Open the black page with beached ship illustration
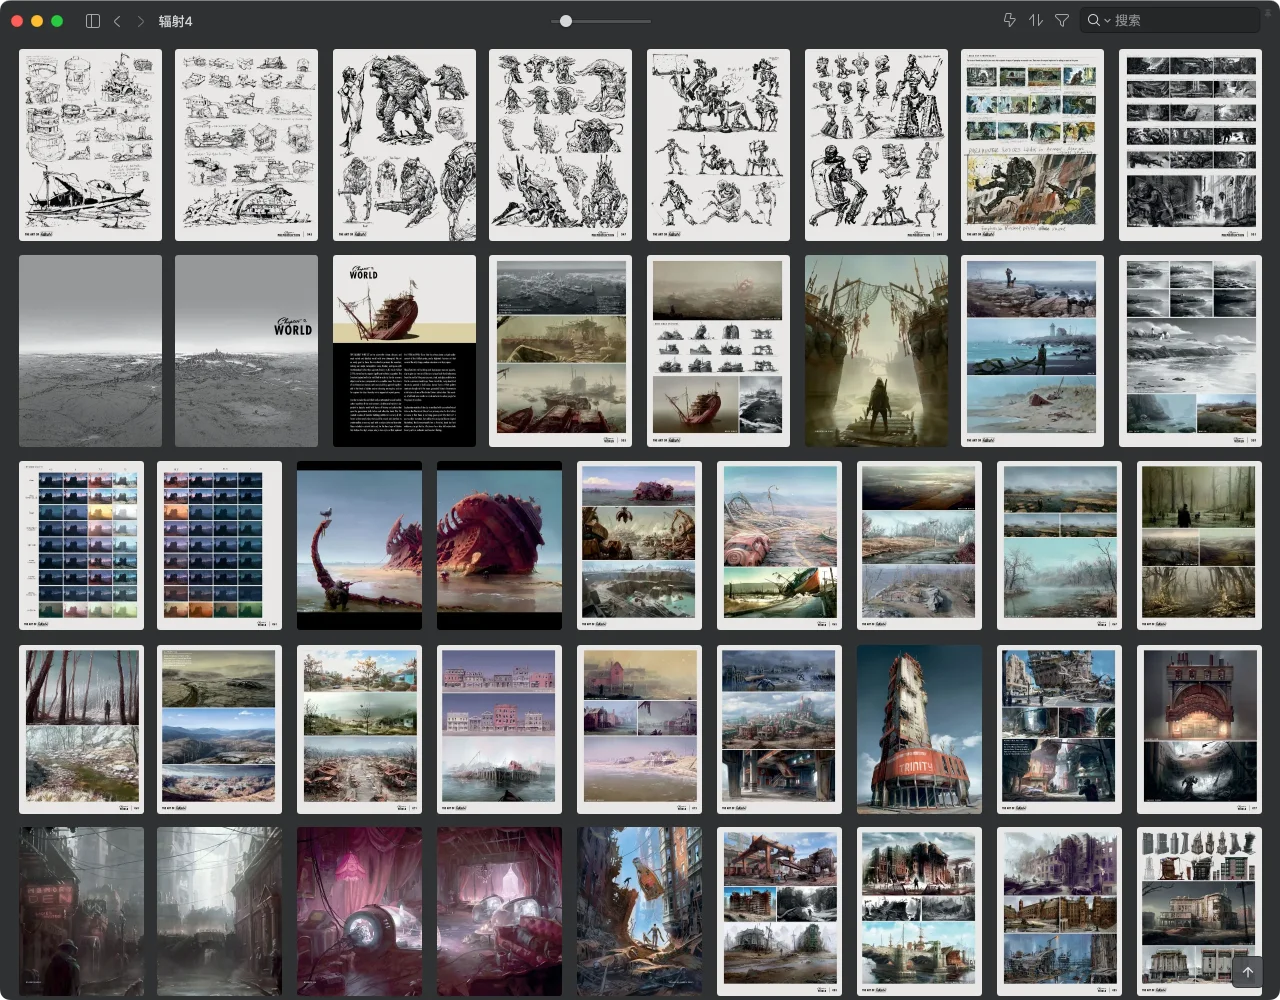 click(x=404, y=351)
